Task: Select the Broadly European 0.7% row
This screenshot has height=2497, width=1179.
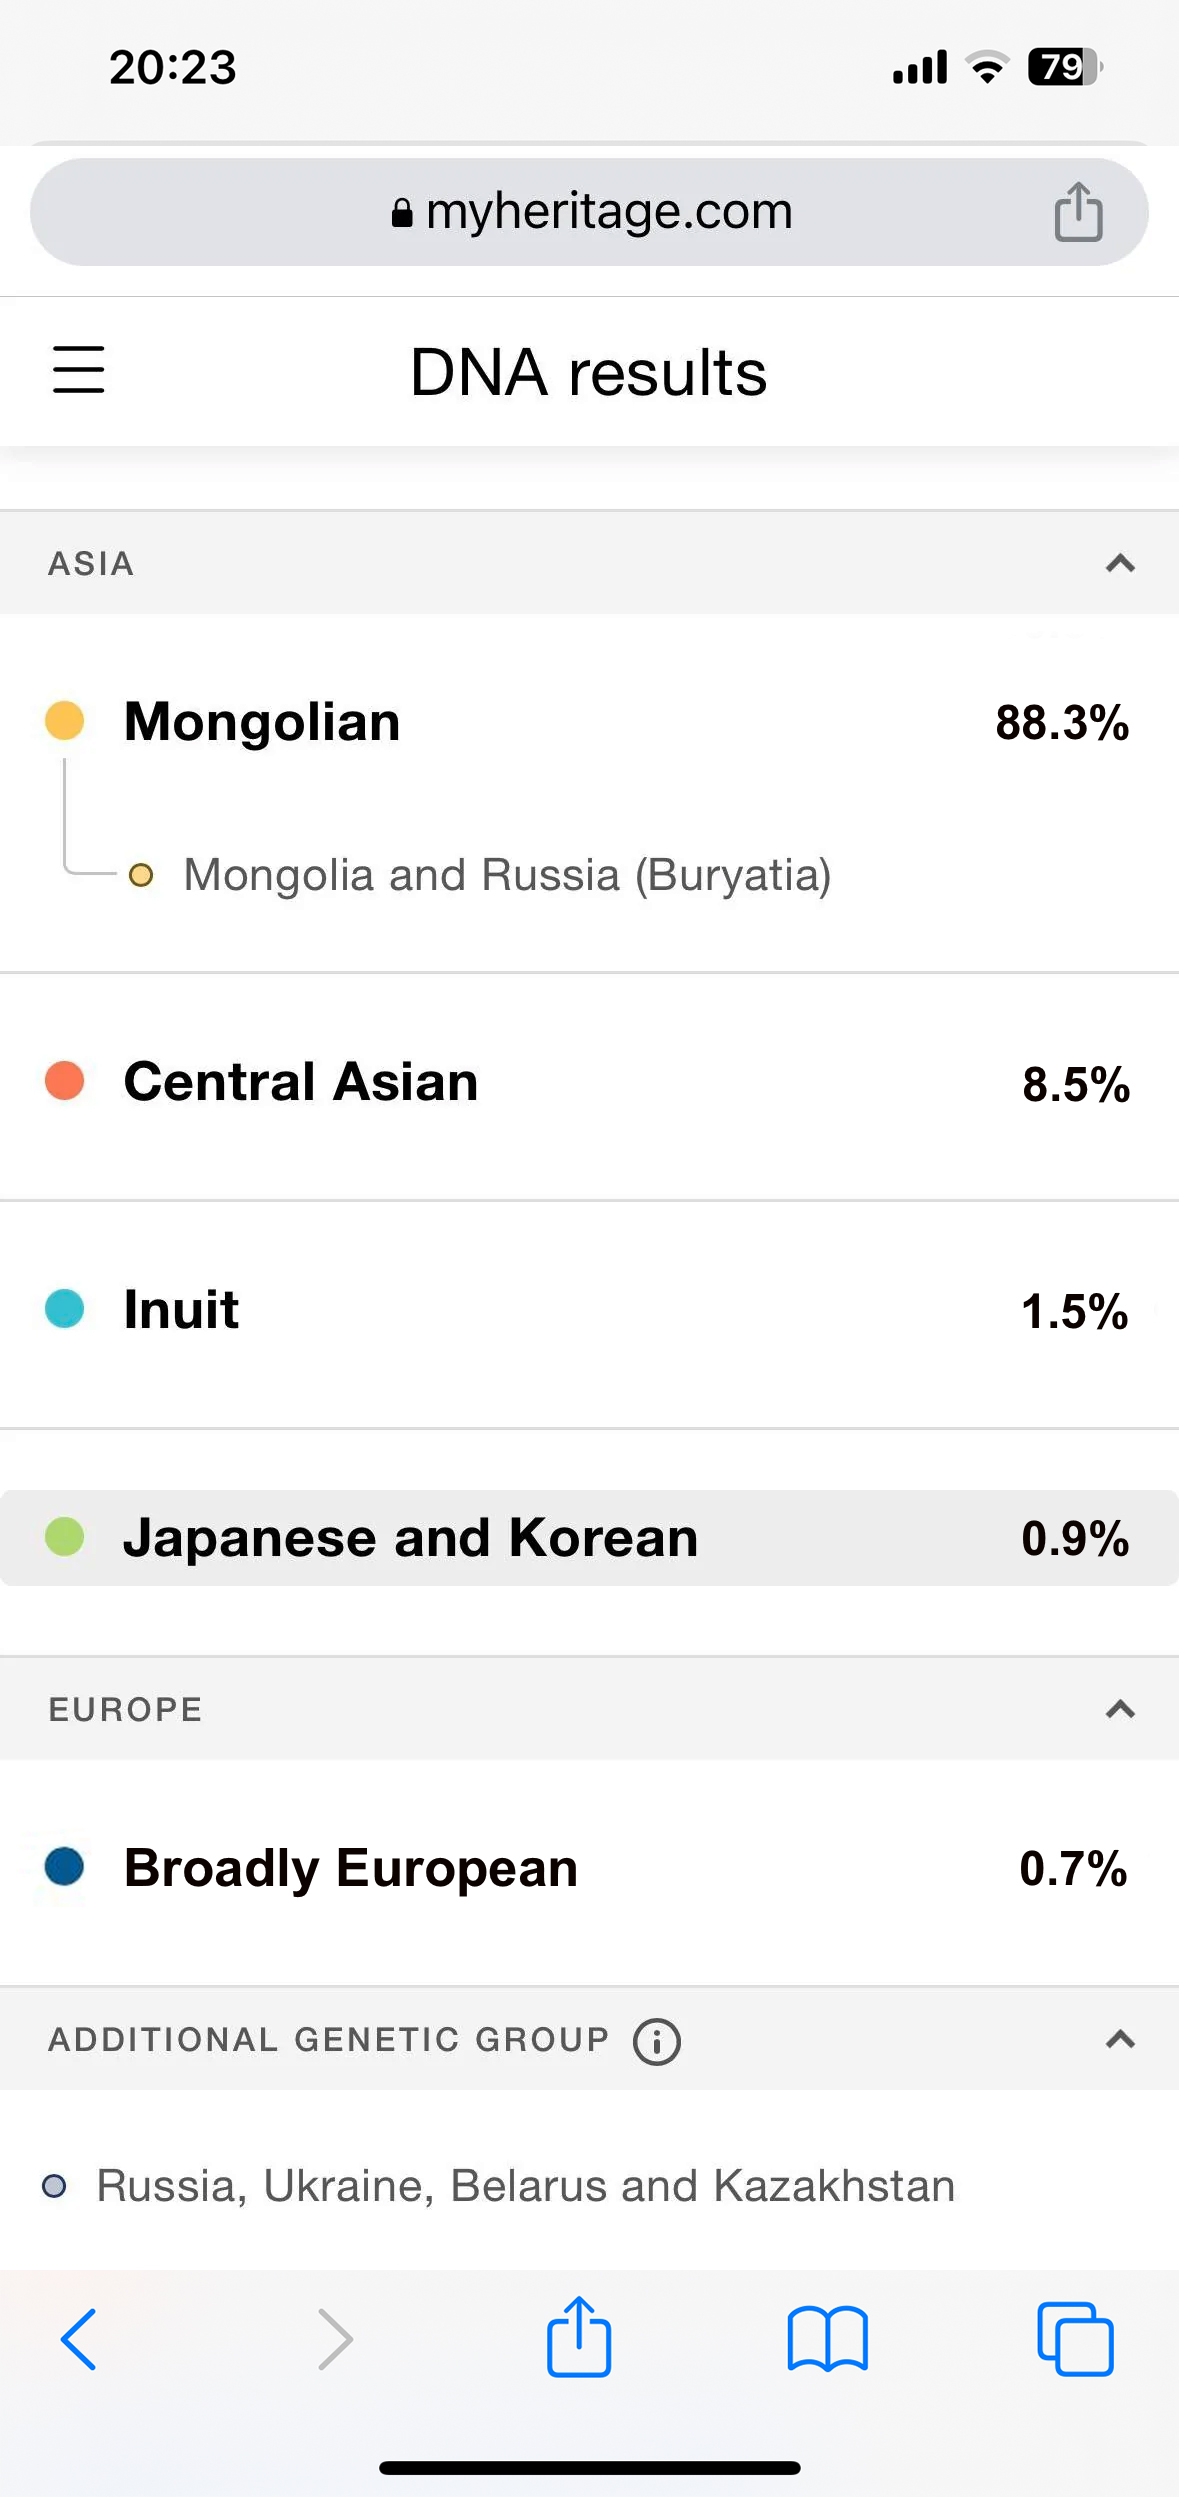Action: pyautogui.click(x=589, y=1868)
